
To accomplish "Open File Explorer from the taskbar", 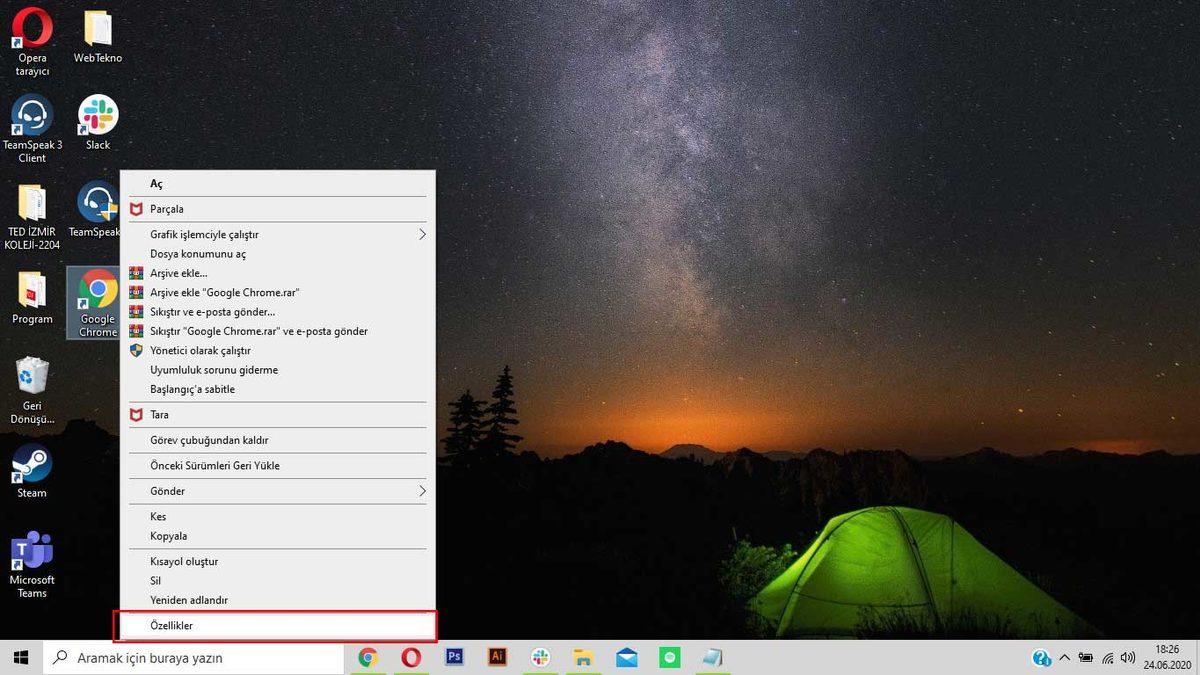I will (x=584, y=657).
